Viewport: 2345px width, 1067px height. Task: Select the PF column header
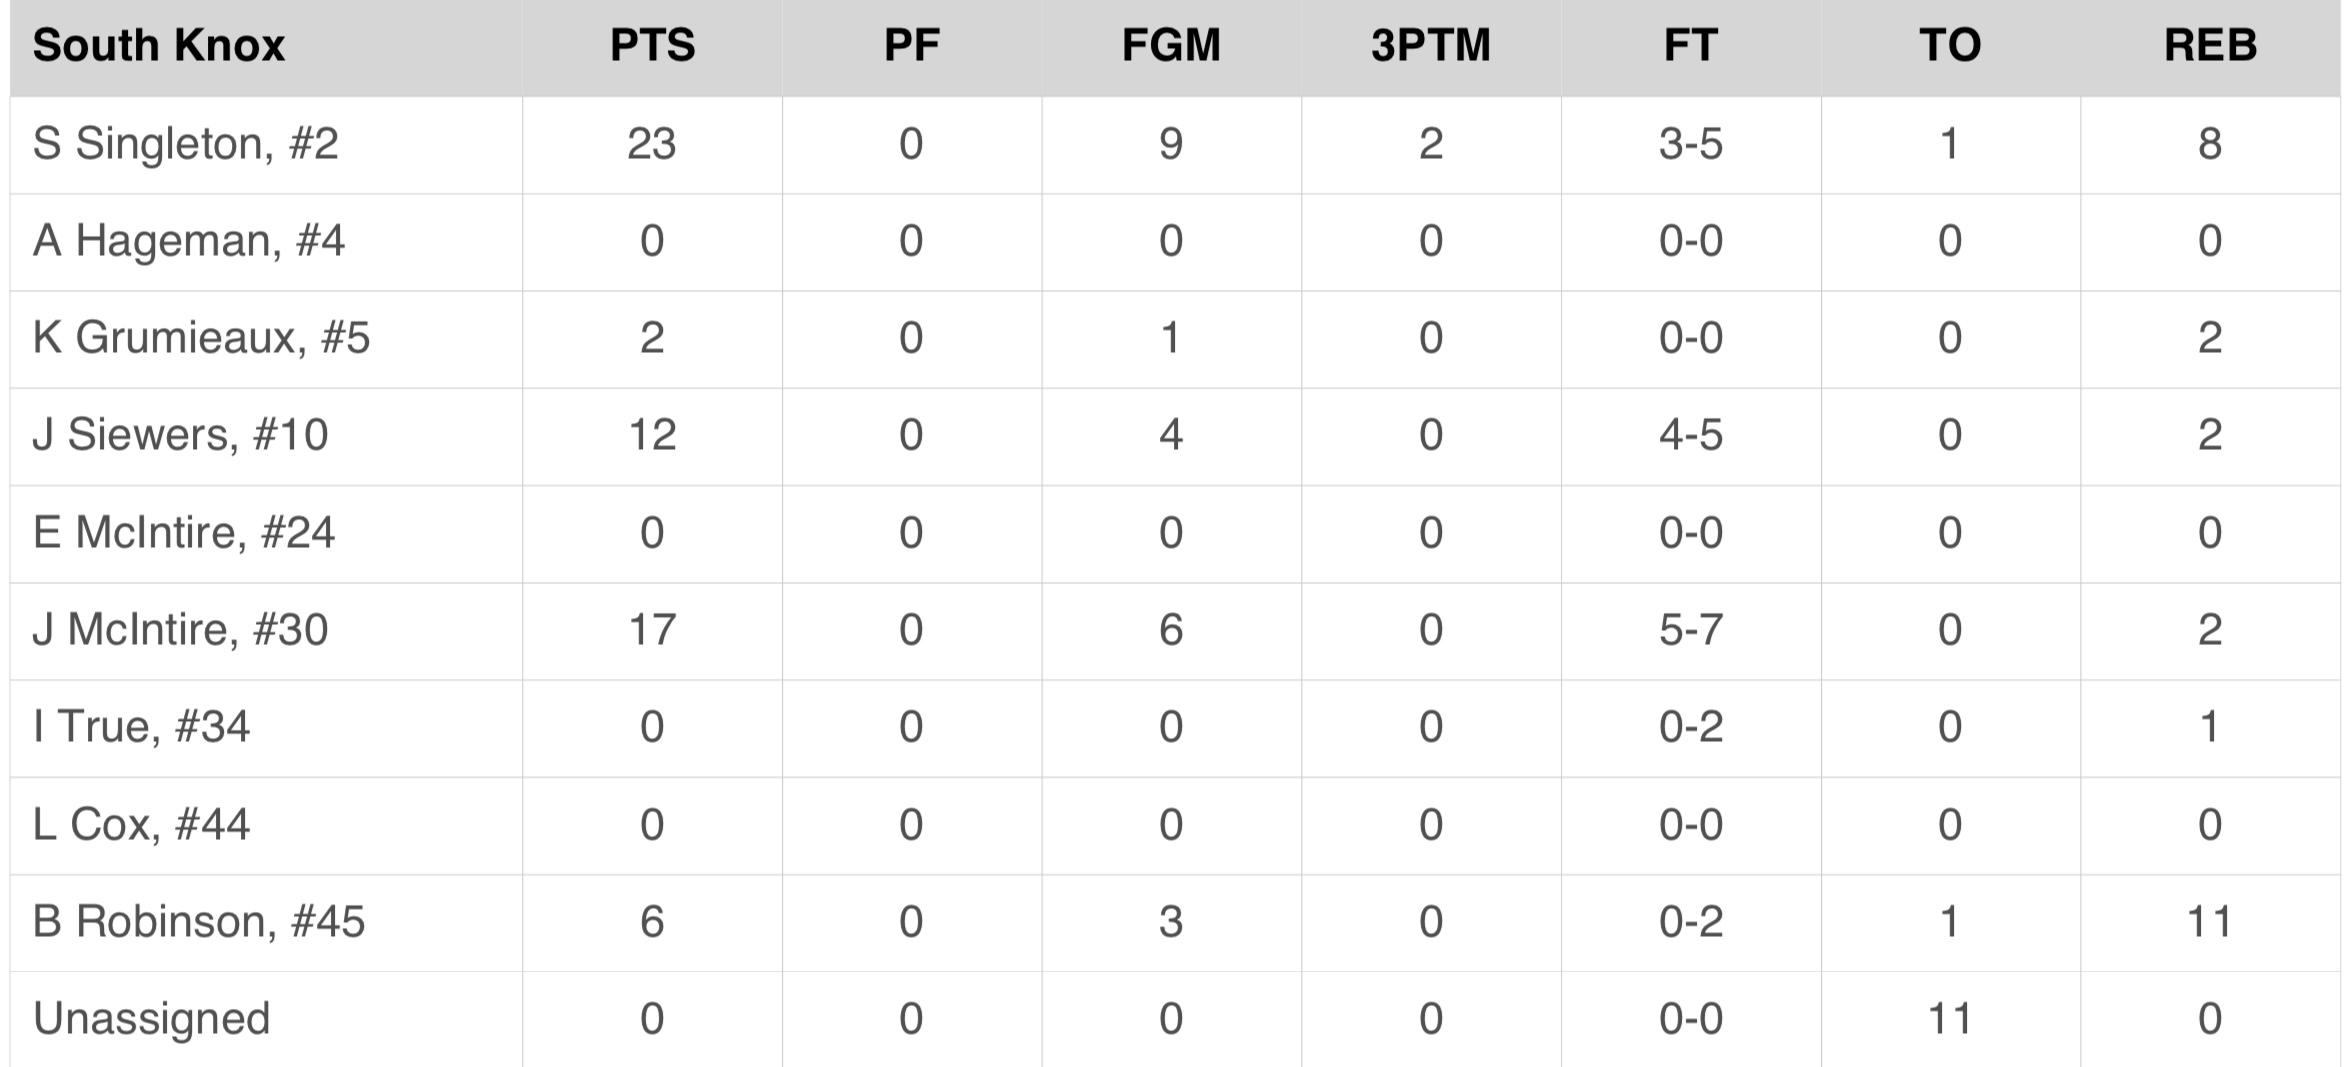(x=911, y=46)
